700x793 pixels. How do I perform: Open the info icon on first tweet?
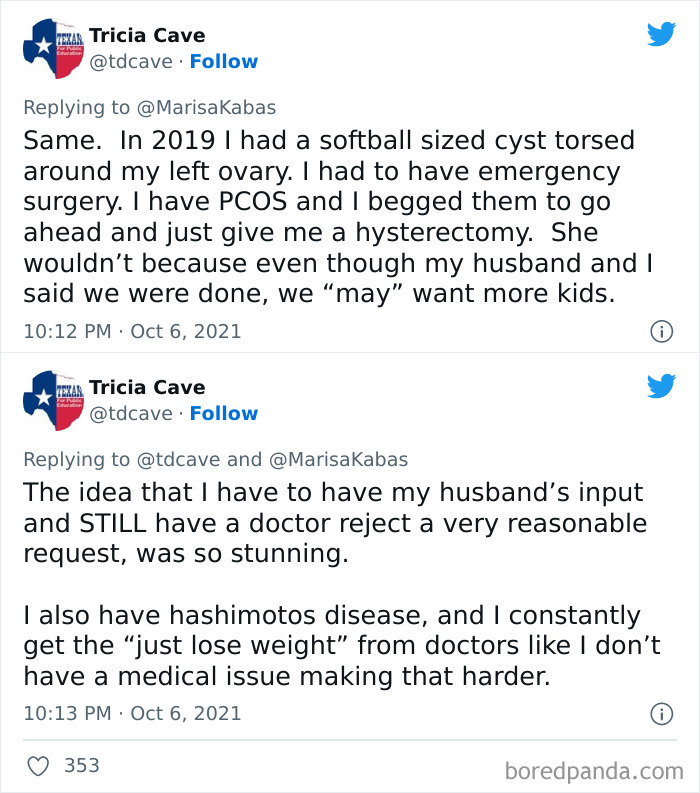point(661,331)
